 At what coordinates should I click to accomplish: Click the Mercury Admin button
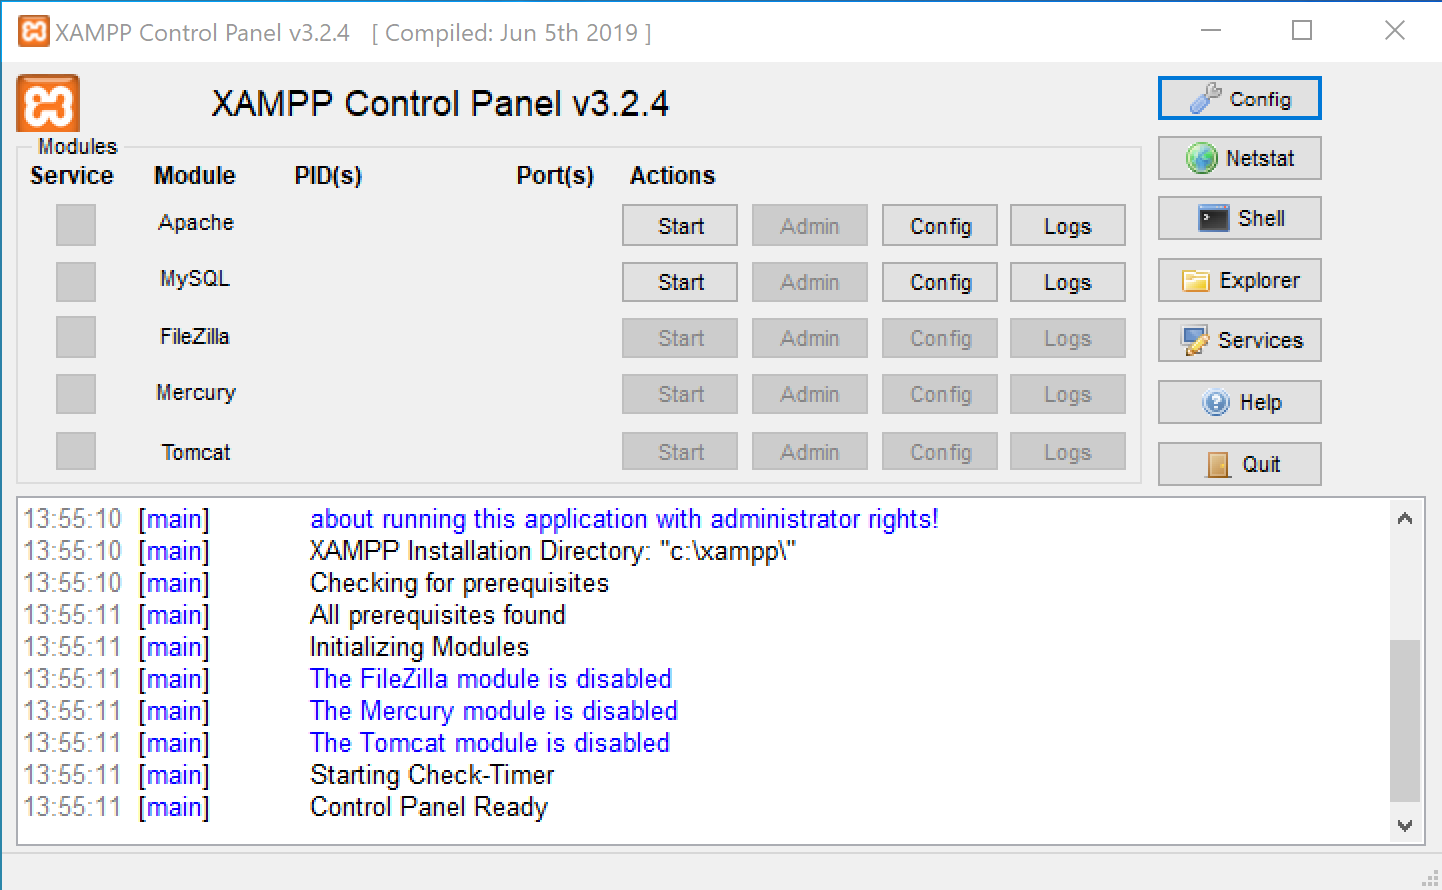pos(810,394)
